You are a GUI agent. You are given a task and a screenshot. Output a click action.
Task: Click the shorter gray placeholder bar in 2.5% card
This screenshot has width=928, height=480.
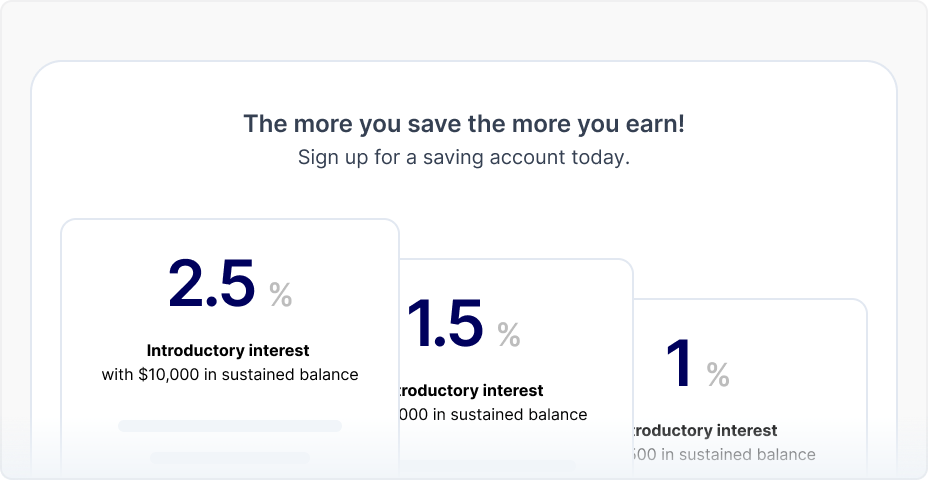click(x=230, y=457)
